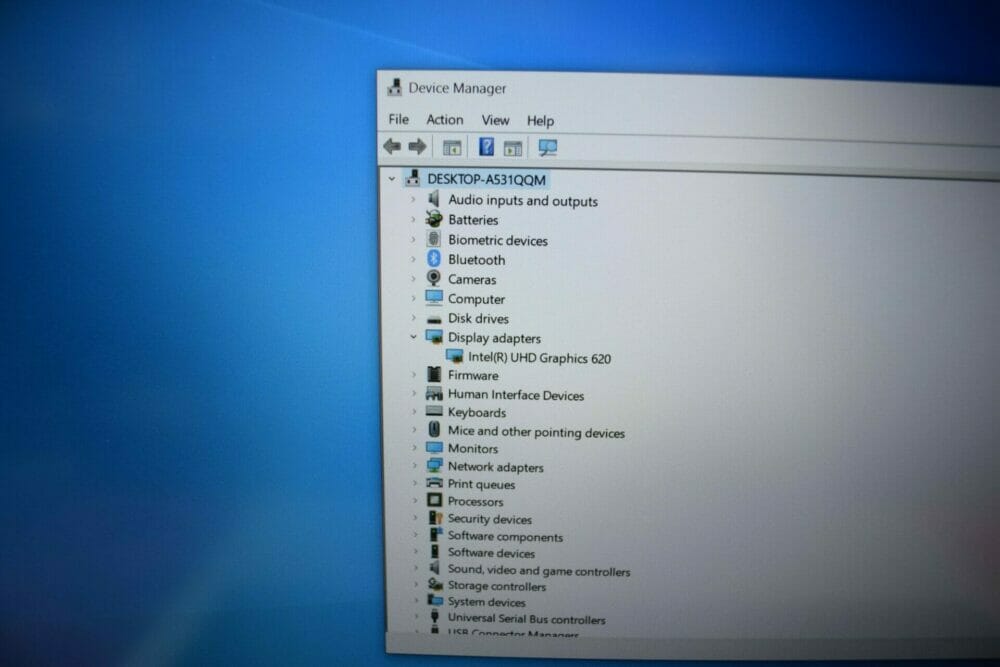Expand the Processors category arrow
The image size is (1000, 667).
[414, 501]
